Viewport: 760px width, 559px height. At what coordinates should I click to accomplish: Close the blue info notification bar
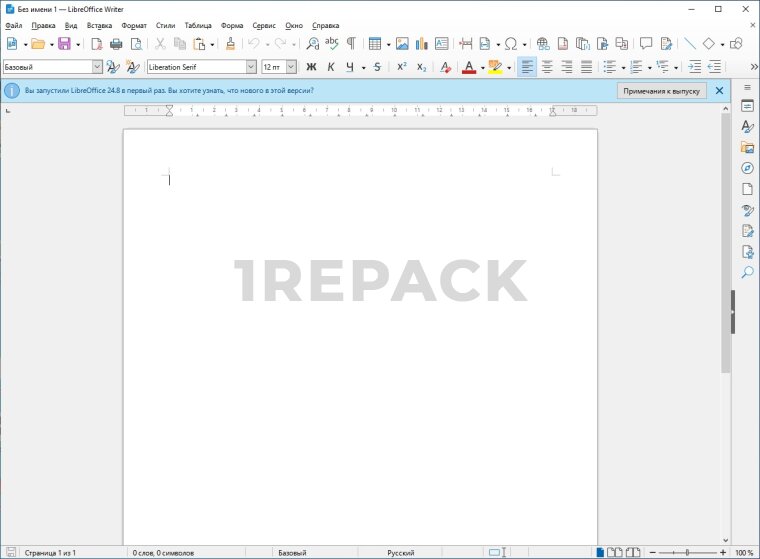click(x=719, y=90)
